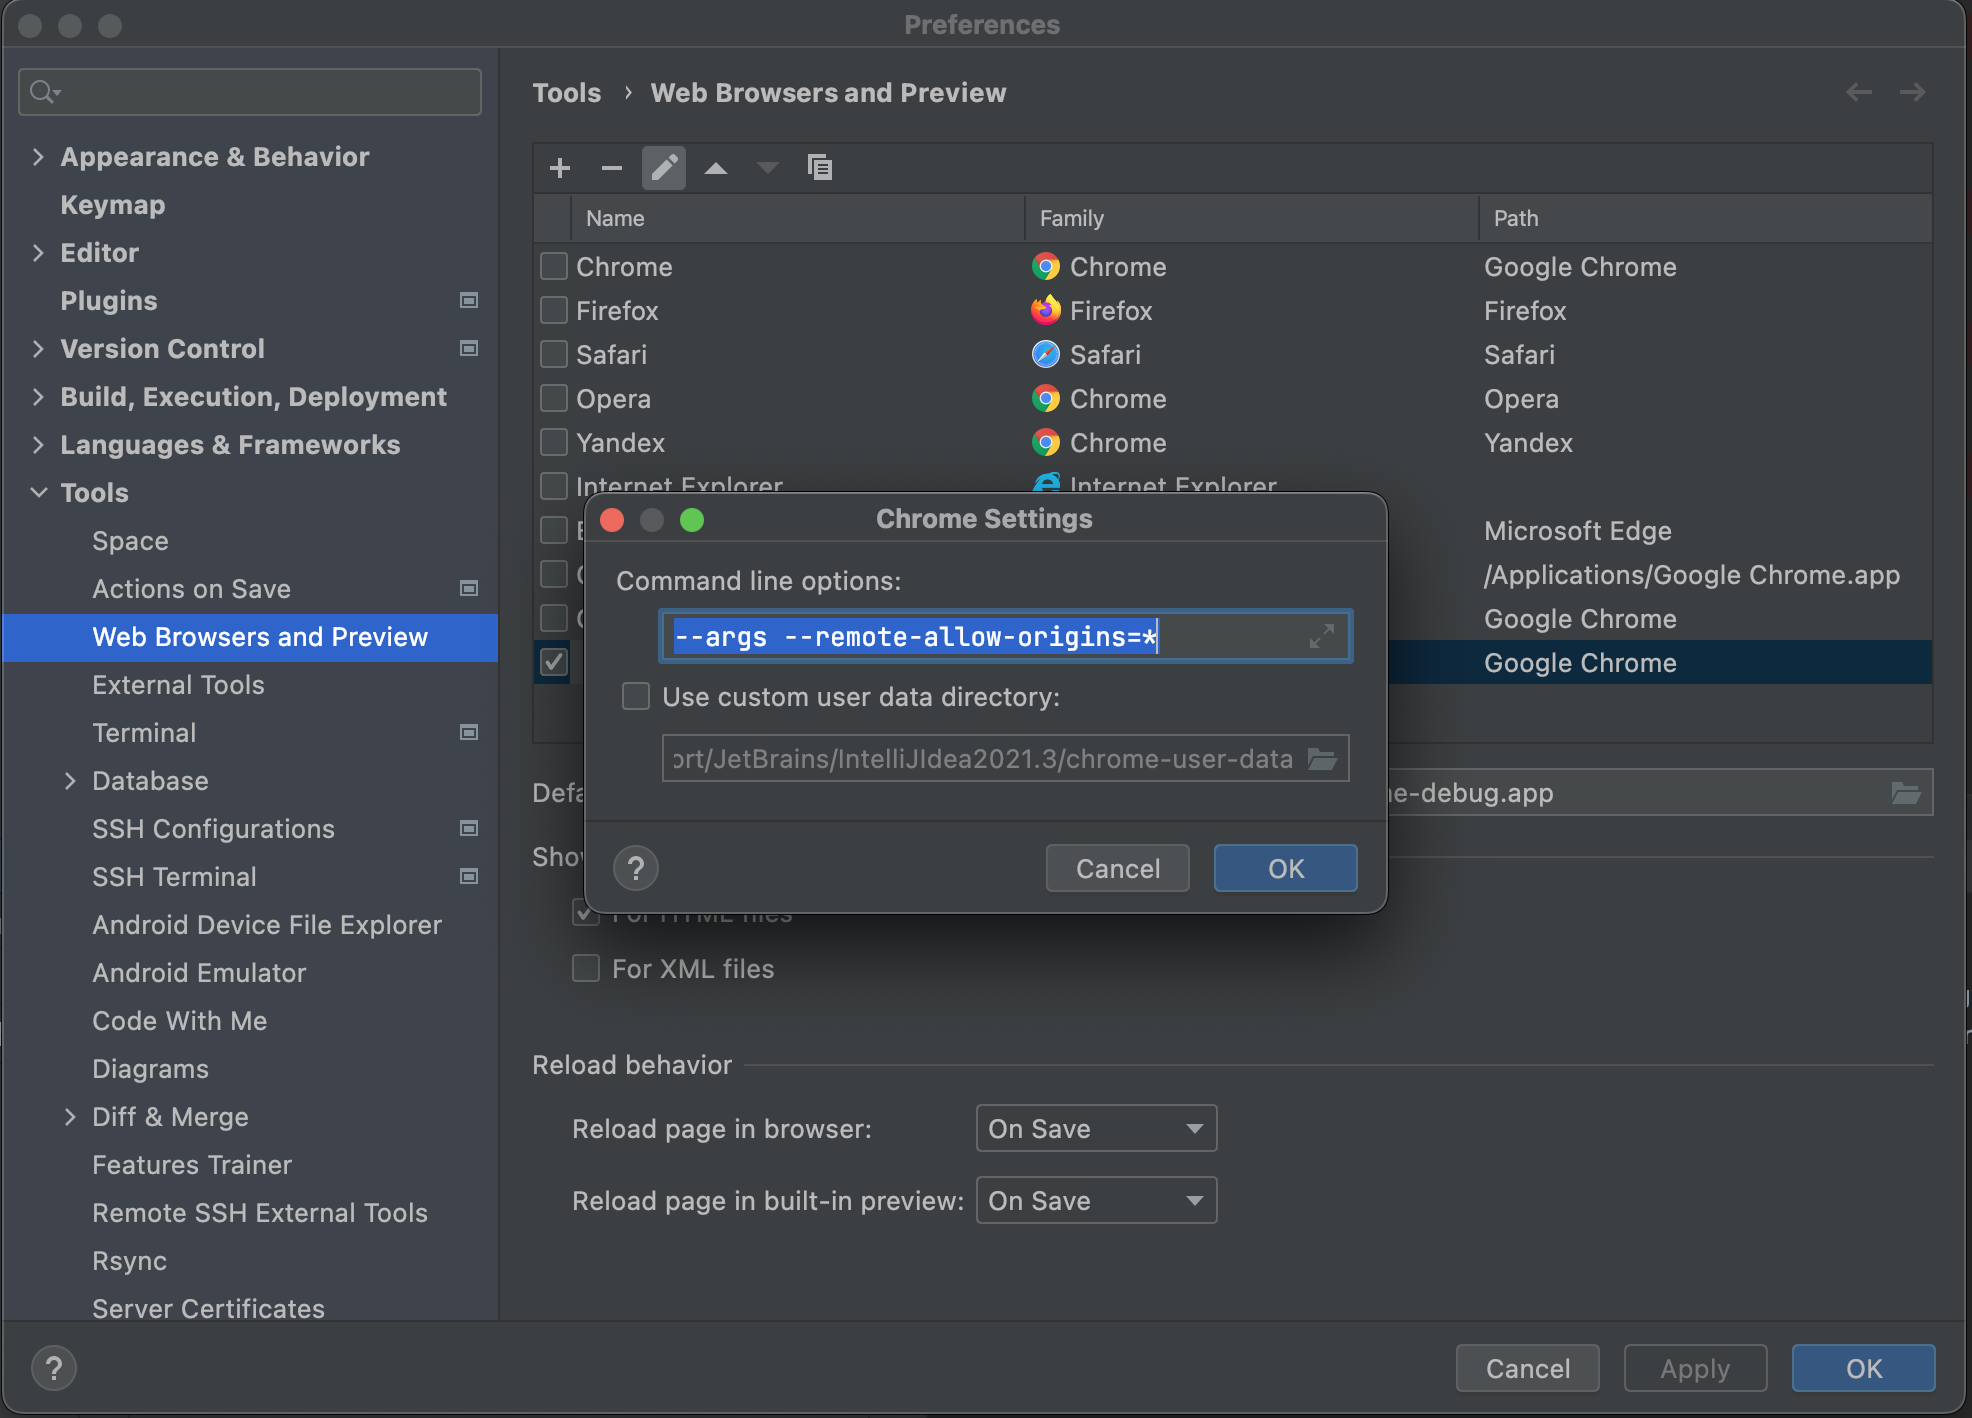The width and height of the screenshot is (1972, 1418).
Task: Click the Version Control project-level icon
Action: [468, 348]
